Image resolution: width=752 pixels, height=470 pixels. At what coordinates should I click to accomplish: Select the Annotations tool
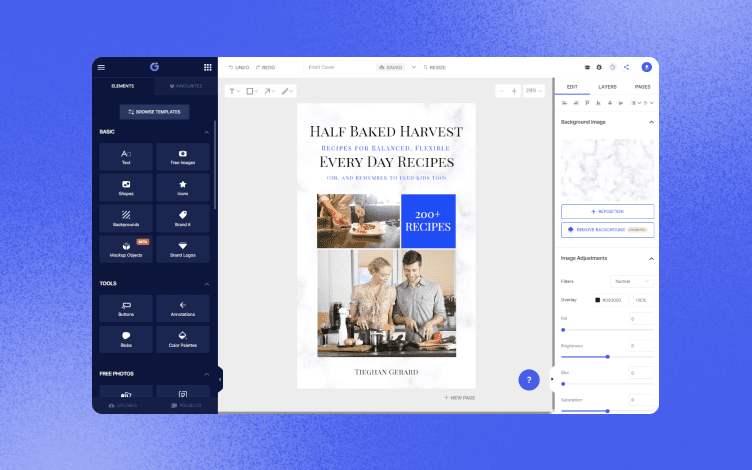coord(183,308)
